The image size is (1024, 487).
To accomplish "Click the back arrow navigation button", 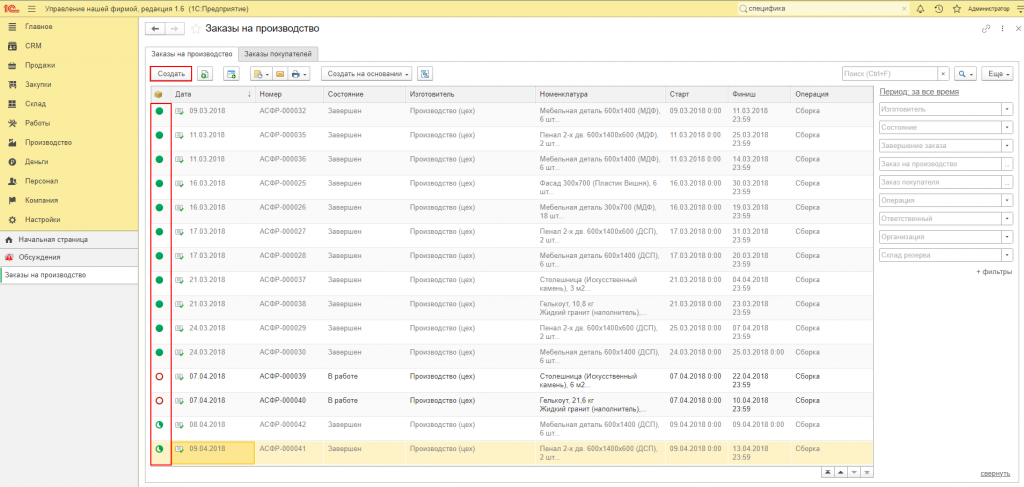I will [155, 29].
